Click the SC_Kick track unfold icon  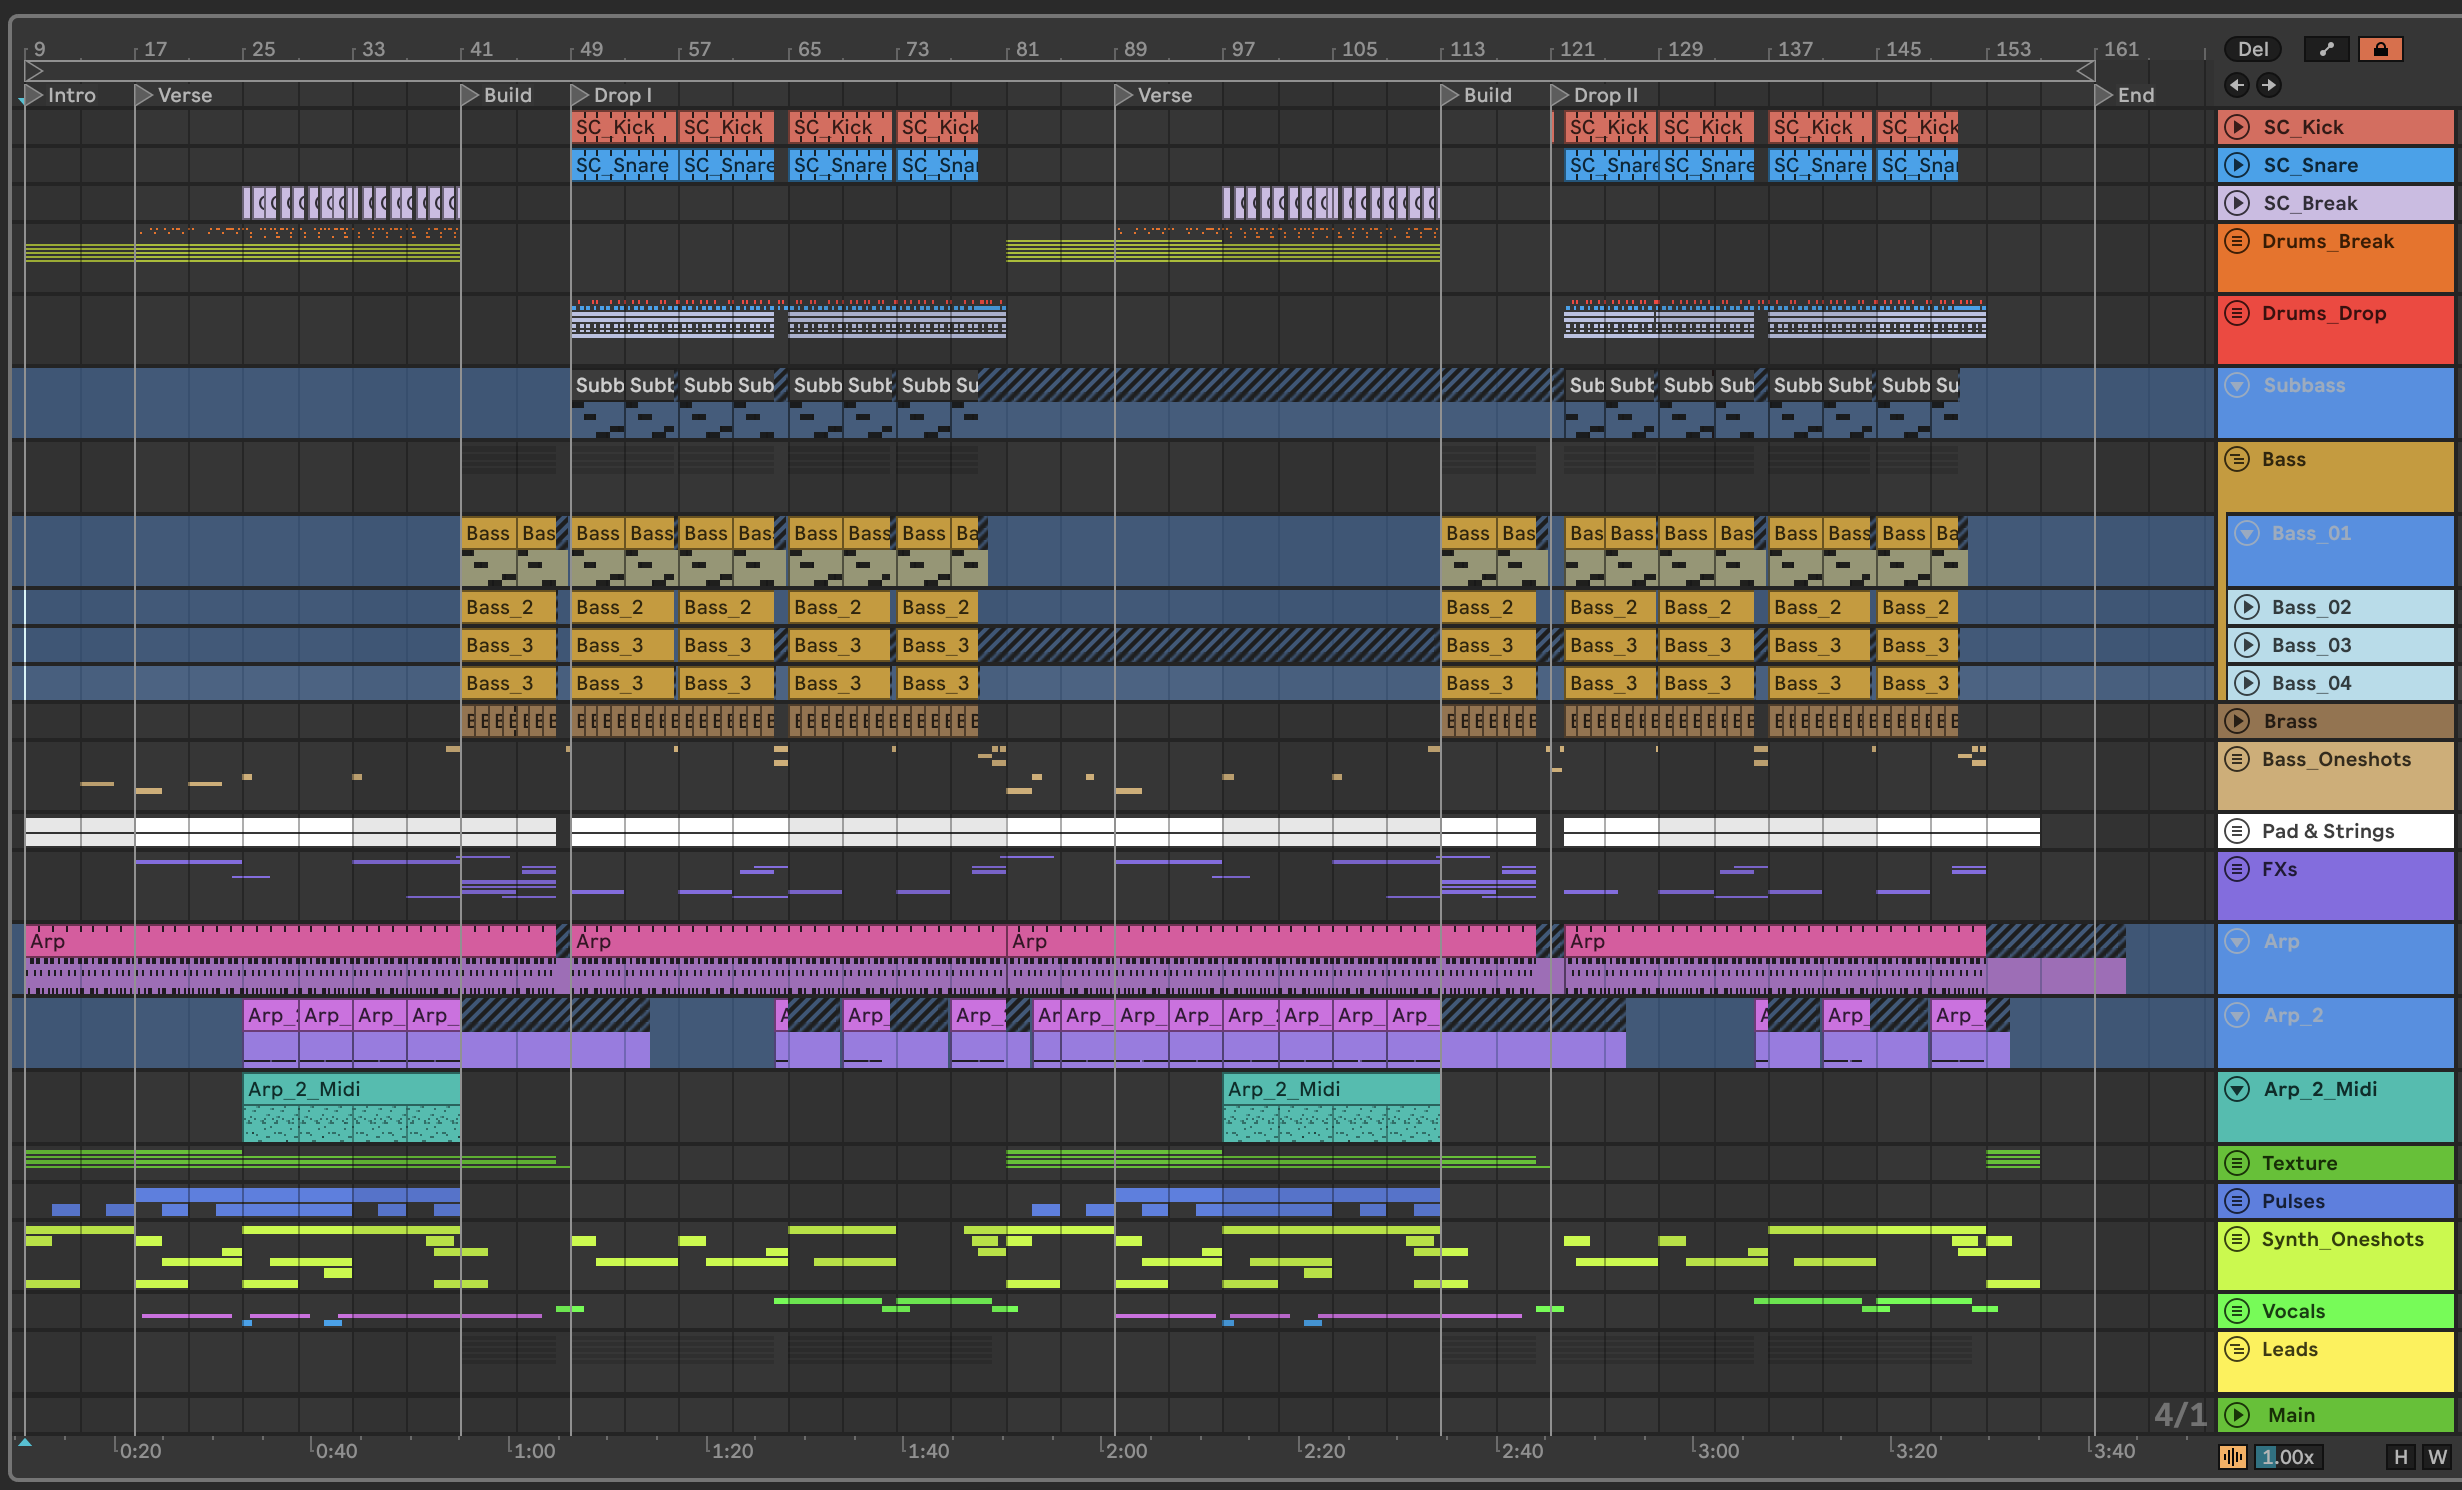[x=2238, y=127]
